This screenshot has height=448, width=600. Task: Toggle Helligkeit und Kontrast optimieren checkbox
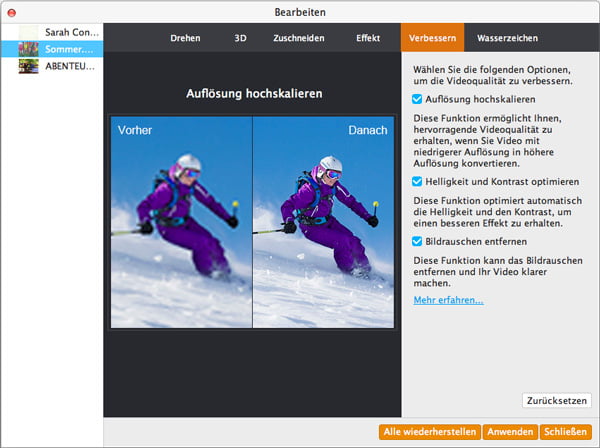[418, 181]
